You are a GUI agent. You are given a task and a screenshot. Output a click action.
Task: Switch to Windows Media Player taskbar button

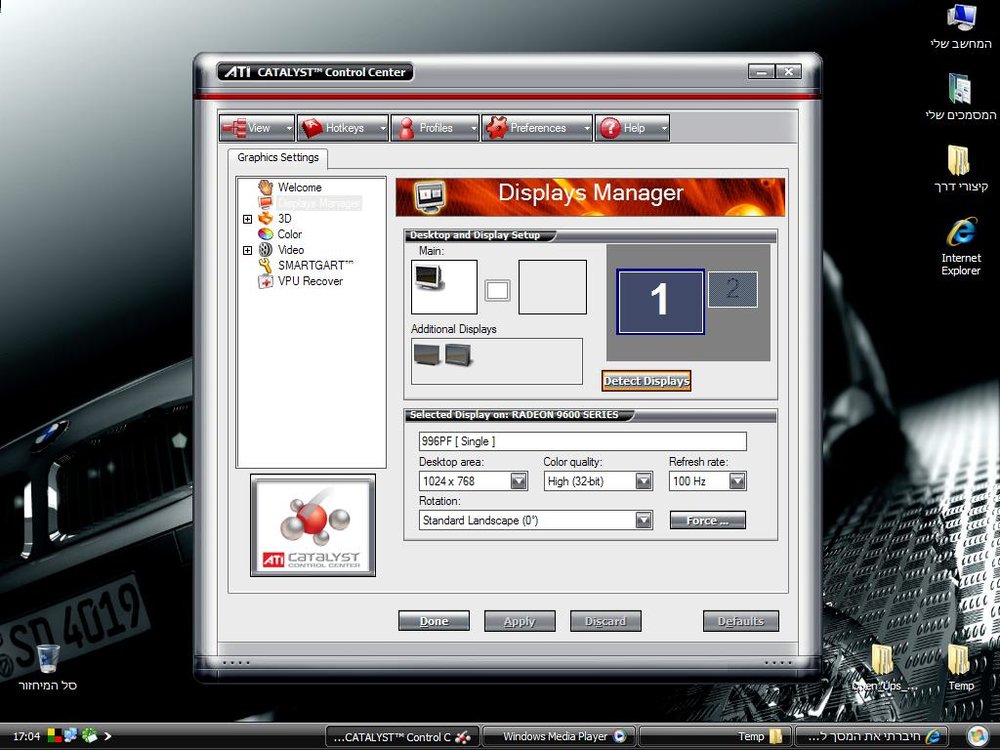tap(559, 737)
